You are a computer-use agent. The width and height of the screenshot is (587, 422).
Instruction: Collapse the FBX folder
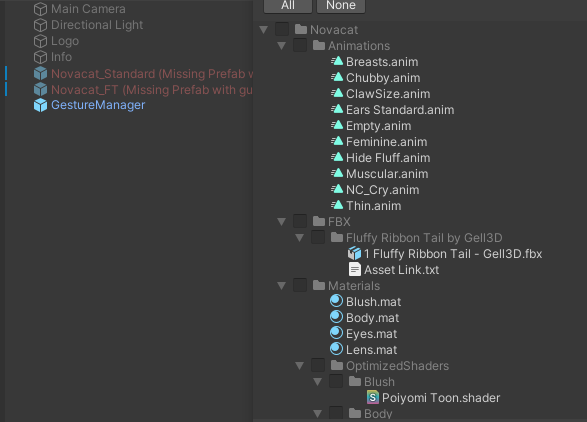pos(282,222)
